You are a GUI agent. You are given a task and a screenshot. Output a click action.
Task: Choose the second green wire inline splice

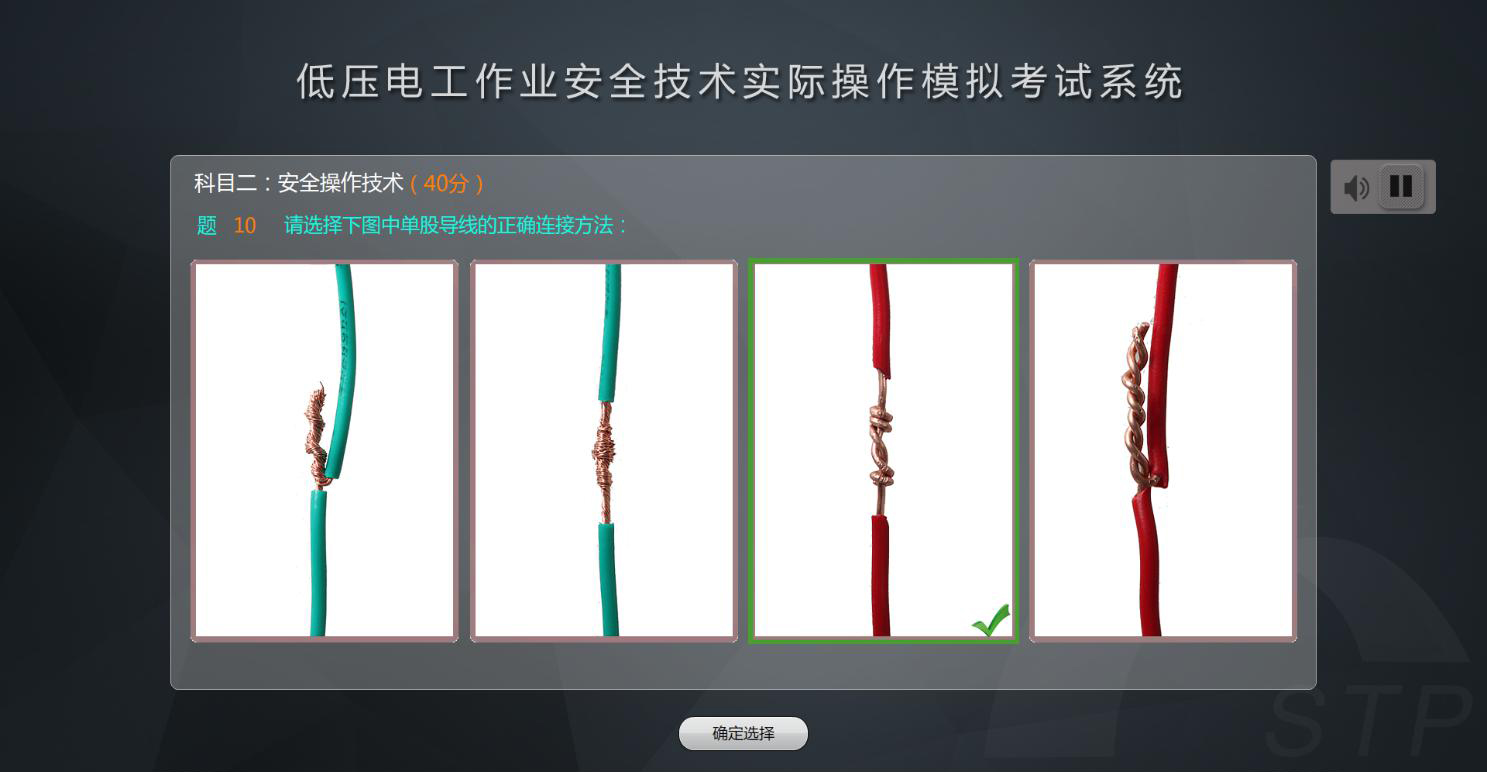[604, 450]
